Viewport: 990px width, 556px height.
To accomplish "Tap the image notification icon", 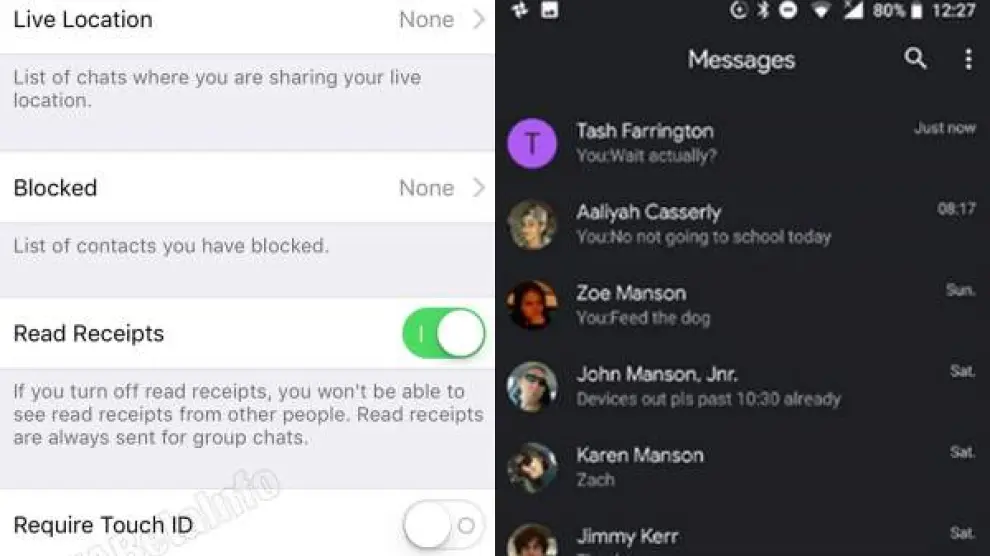I will click(549, 10).
